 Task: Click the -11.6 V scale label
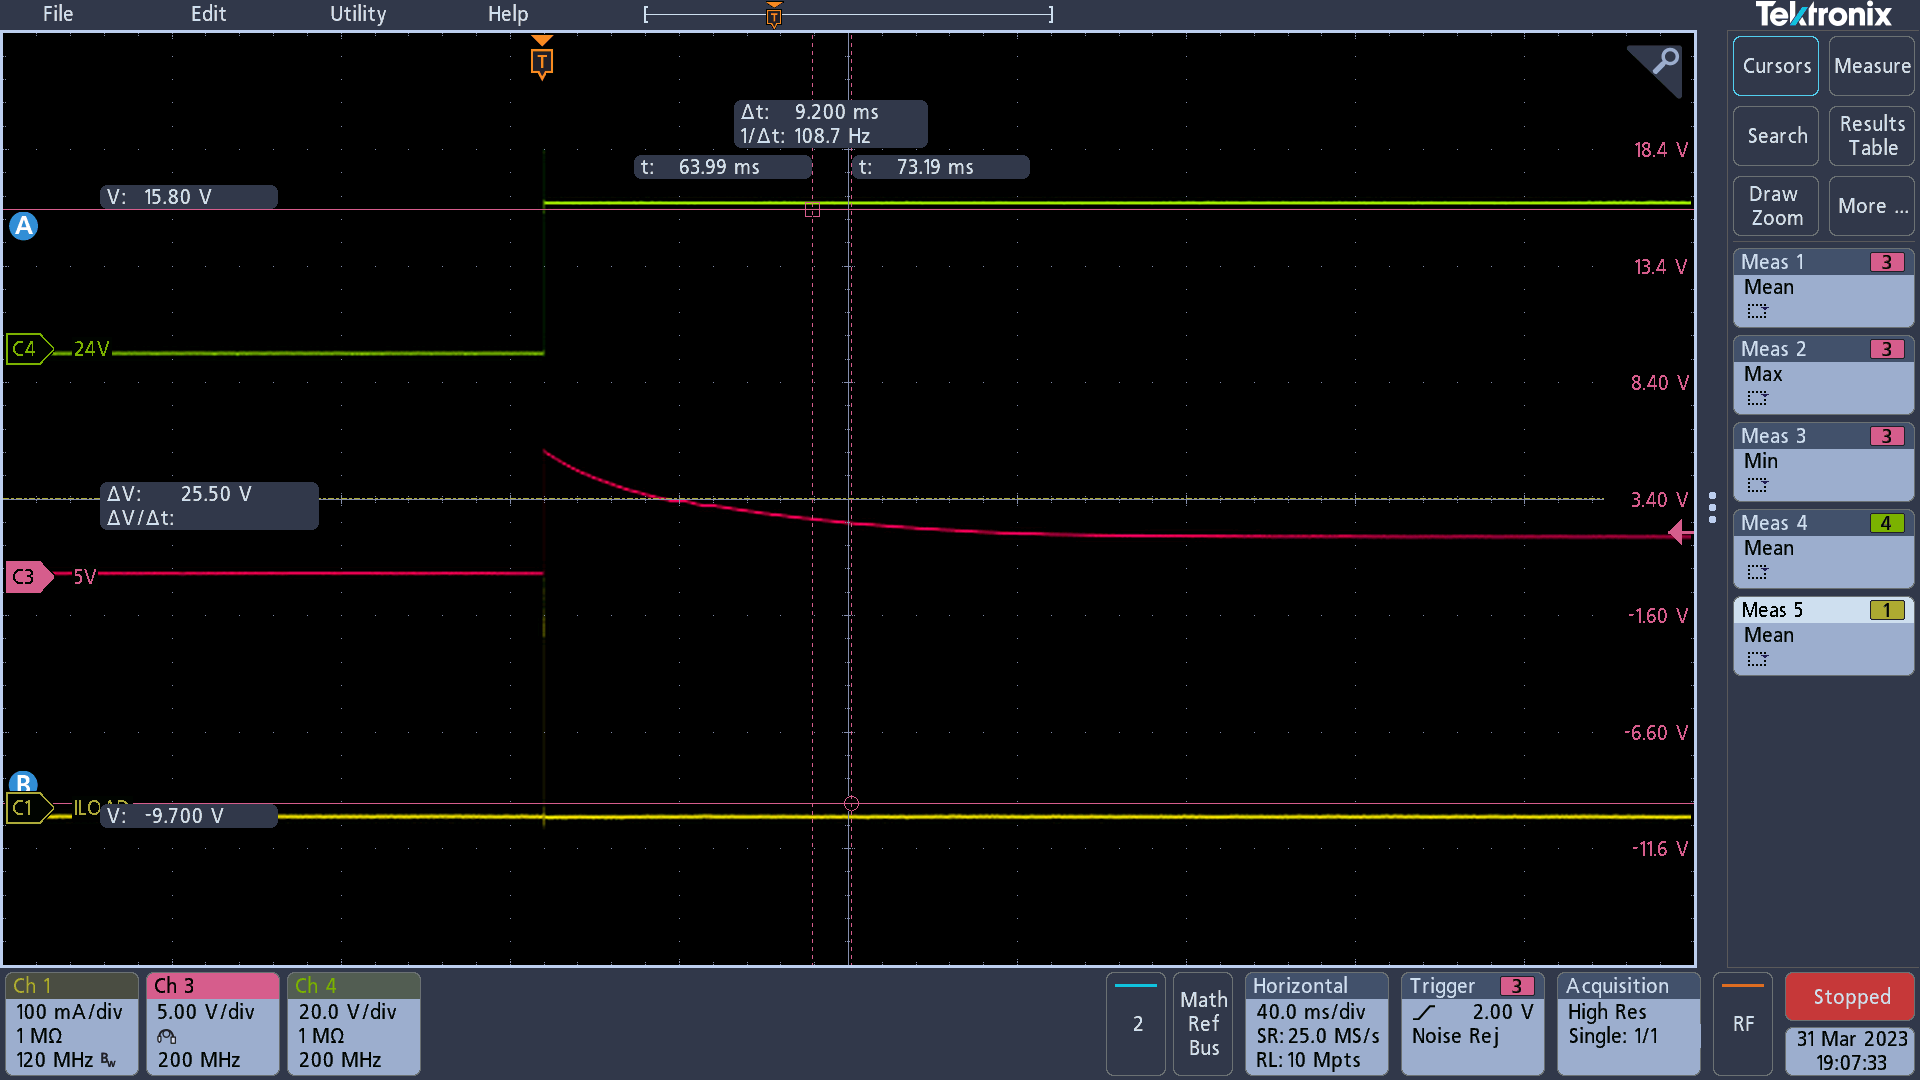pyautogui.click(x=1659, y=849)
